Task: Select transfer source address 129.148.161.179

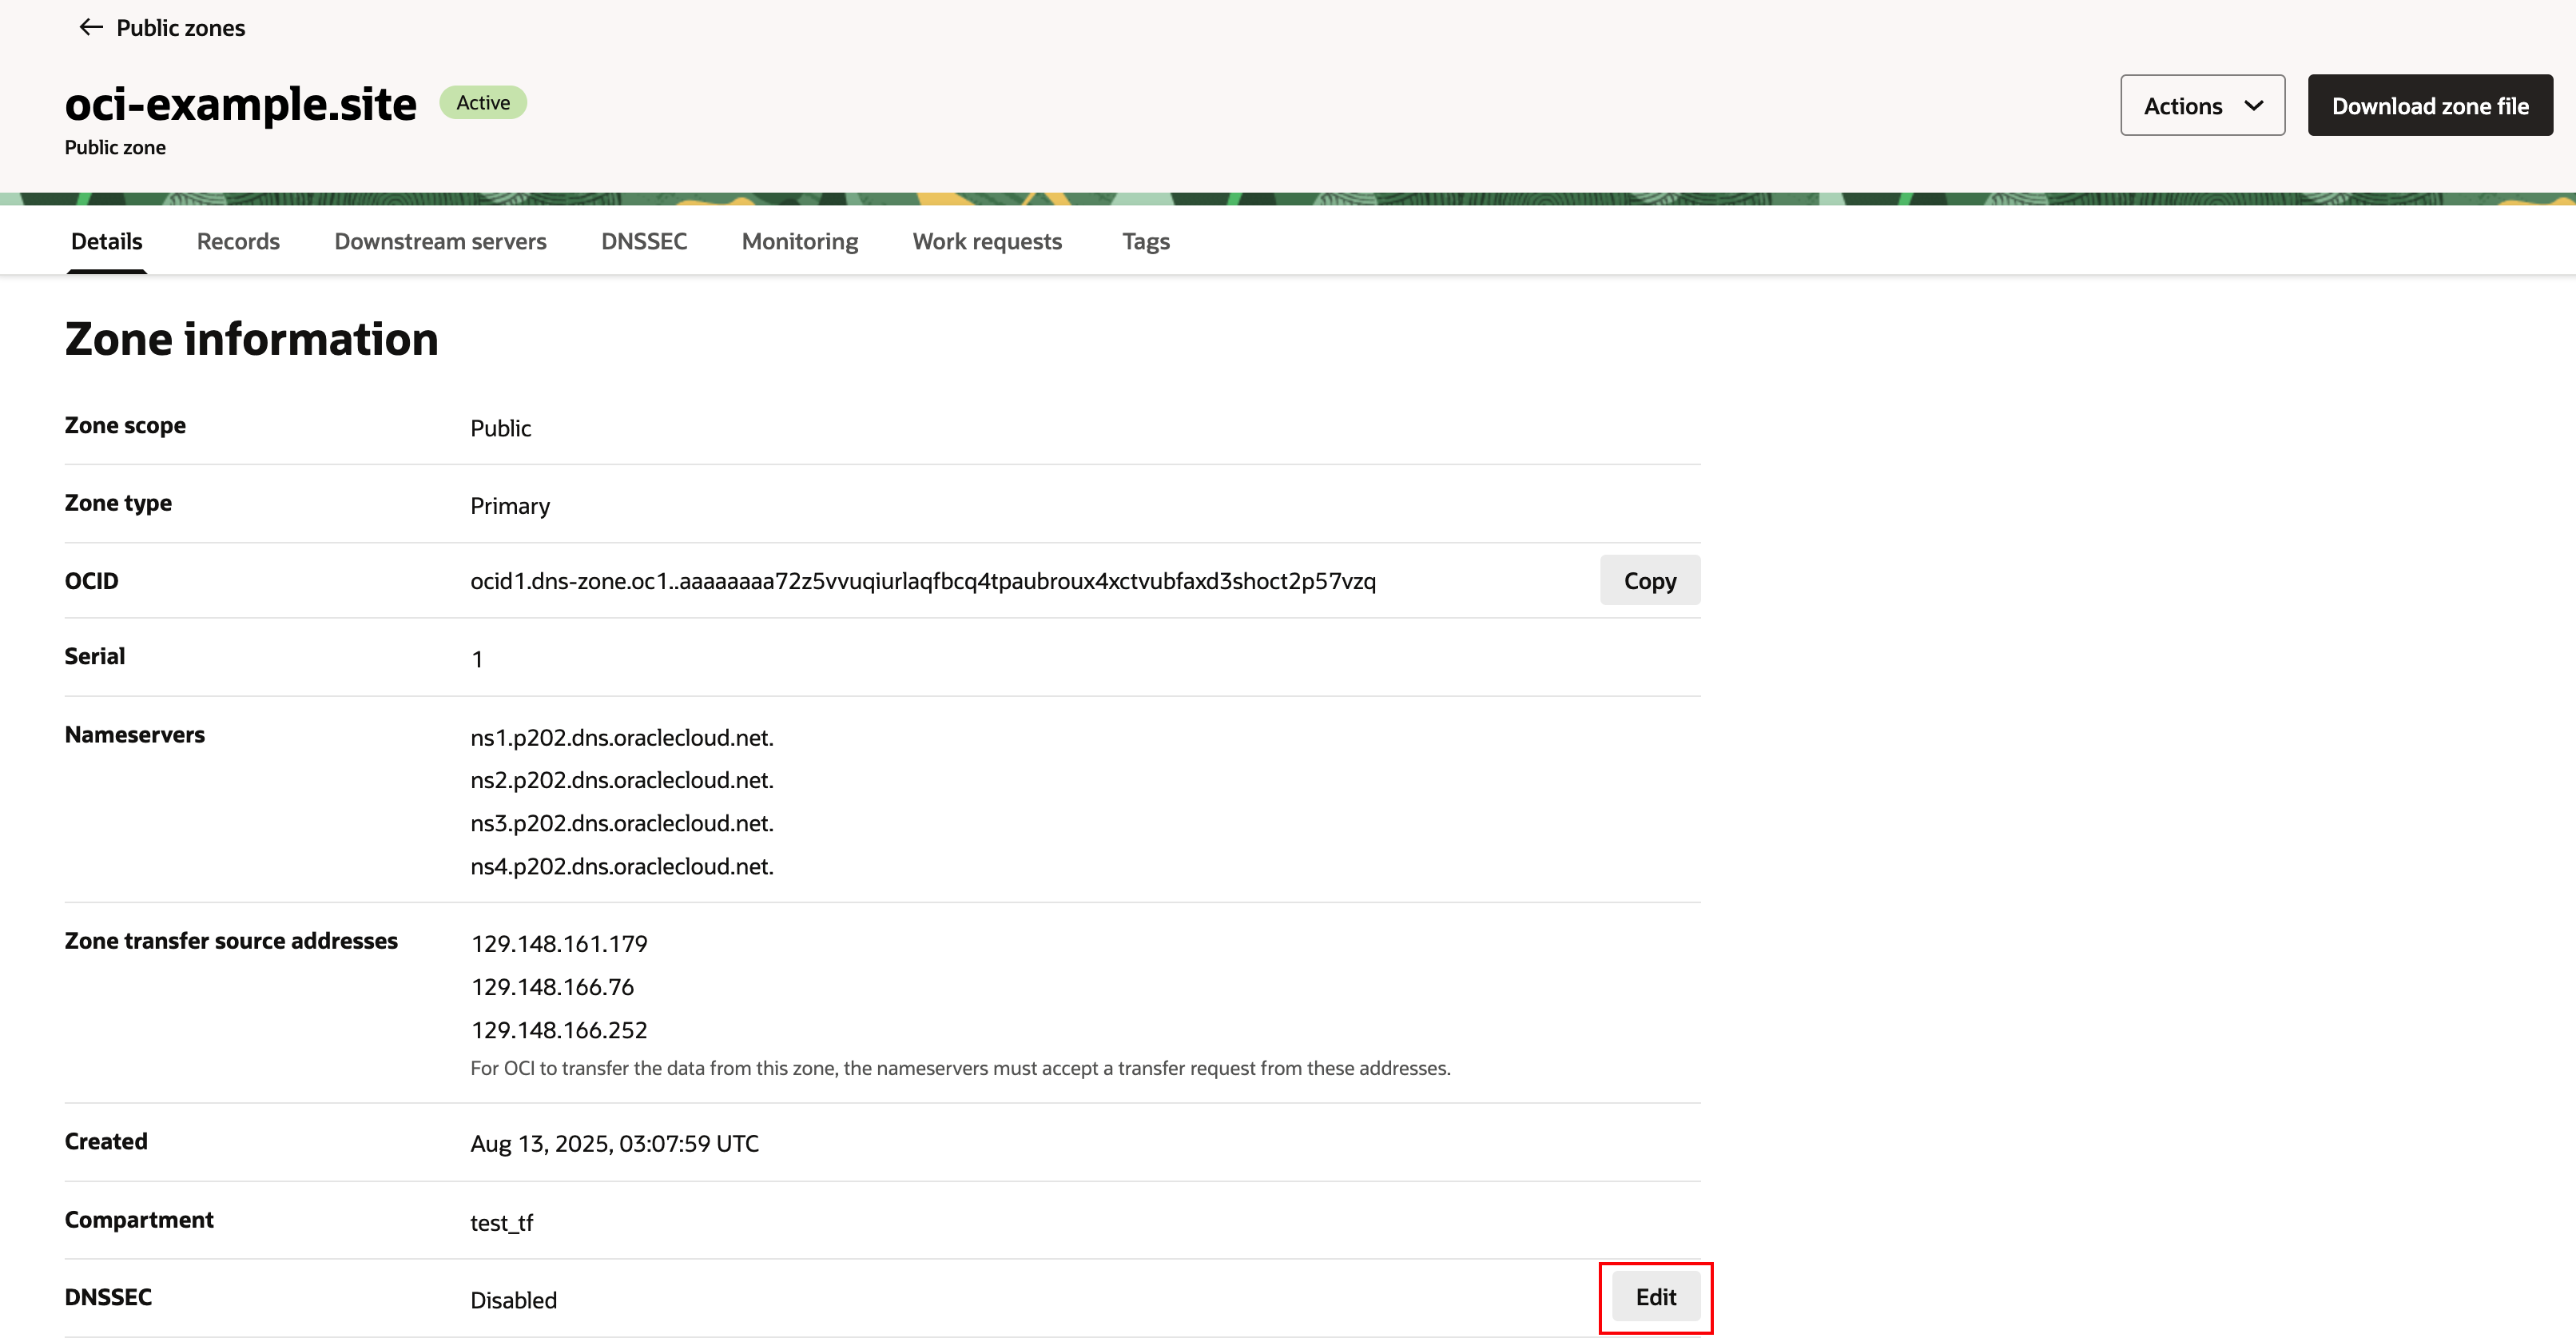Action: pyautogui.click(x=558, y=943)
